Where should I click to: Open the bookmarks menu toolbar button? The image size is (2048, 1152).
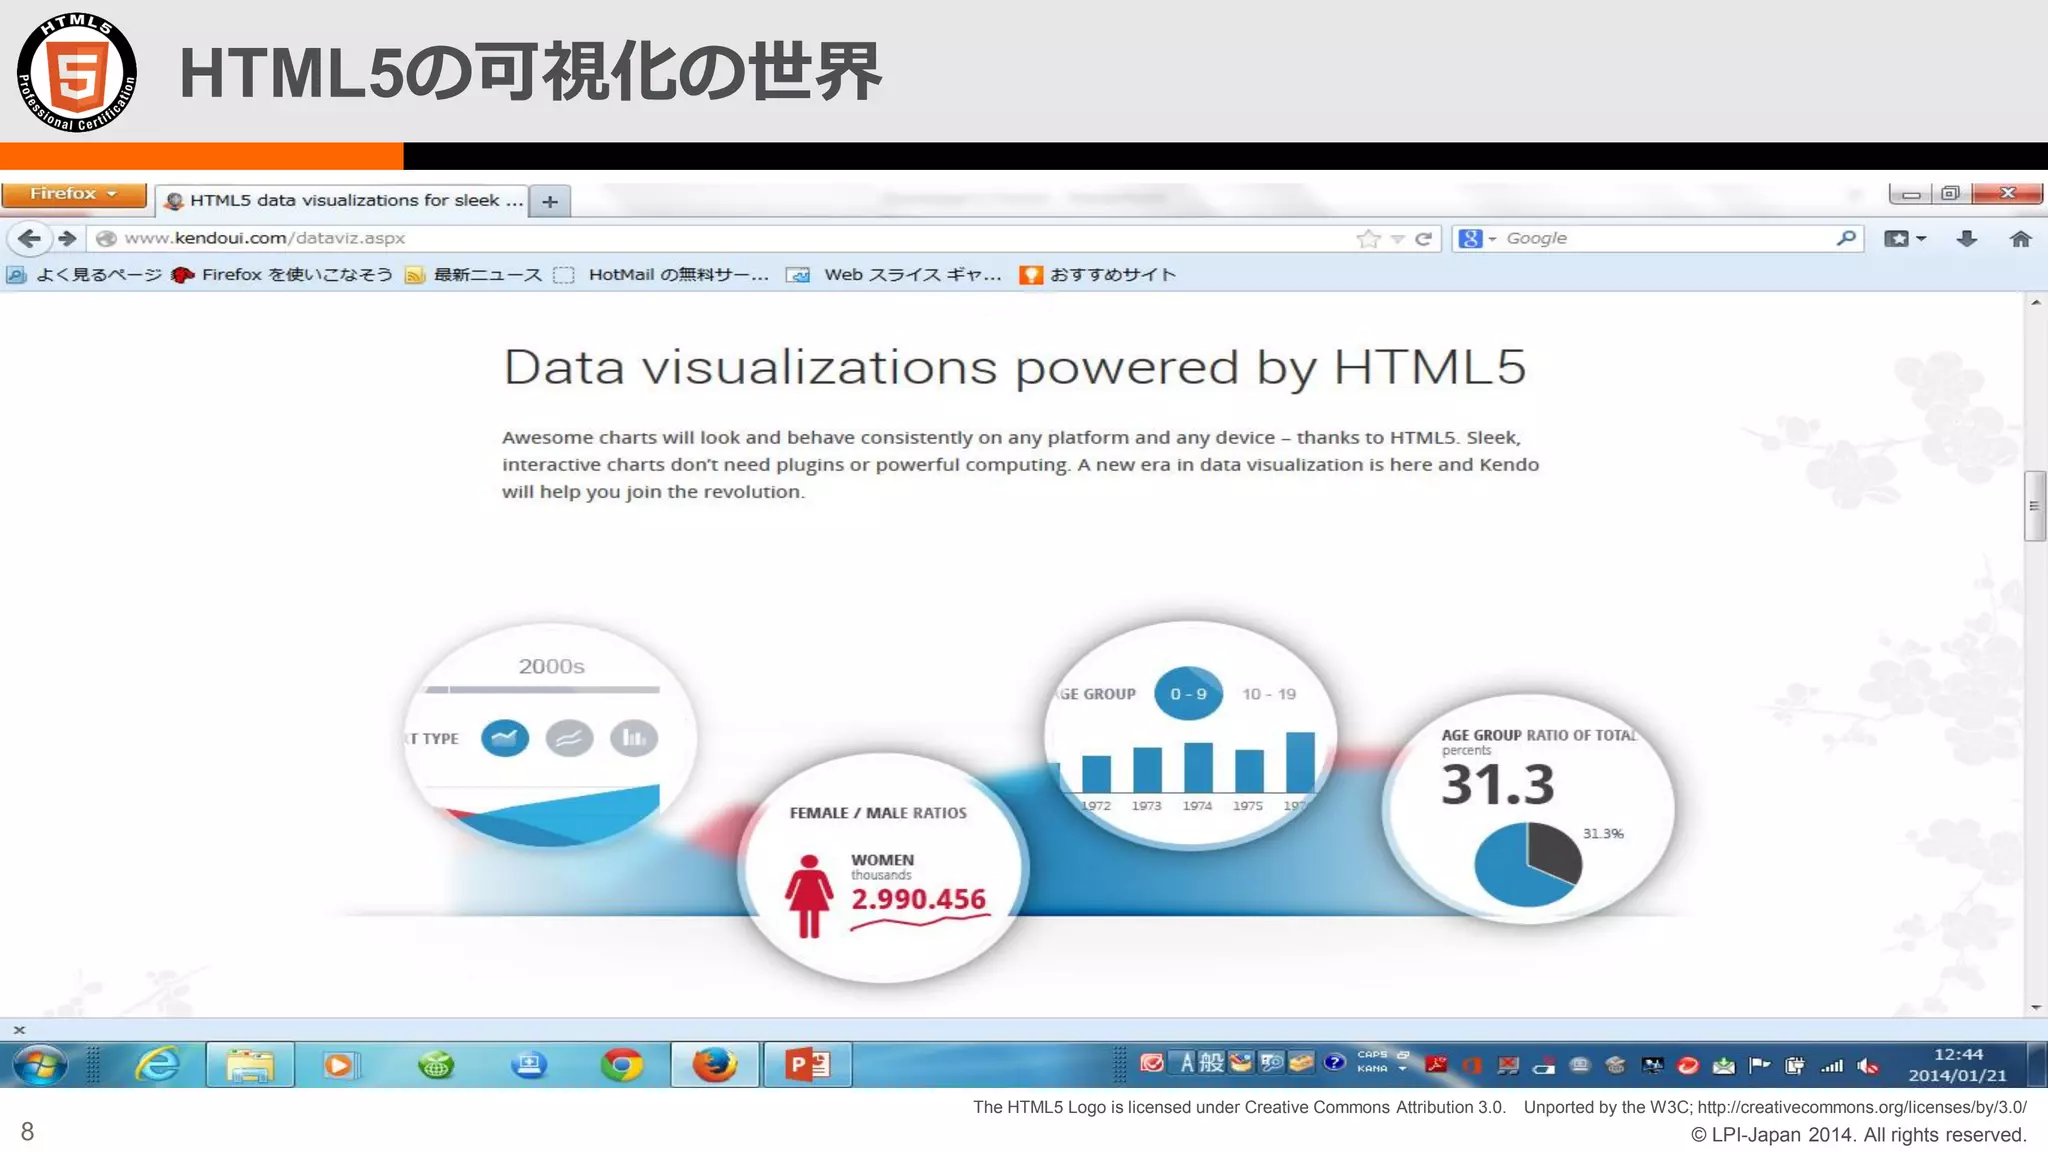(x=1904, y=238)
